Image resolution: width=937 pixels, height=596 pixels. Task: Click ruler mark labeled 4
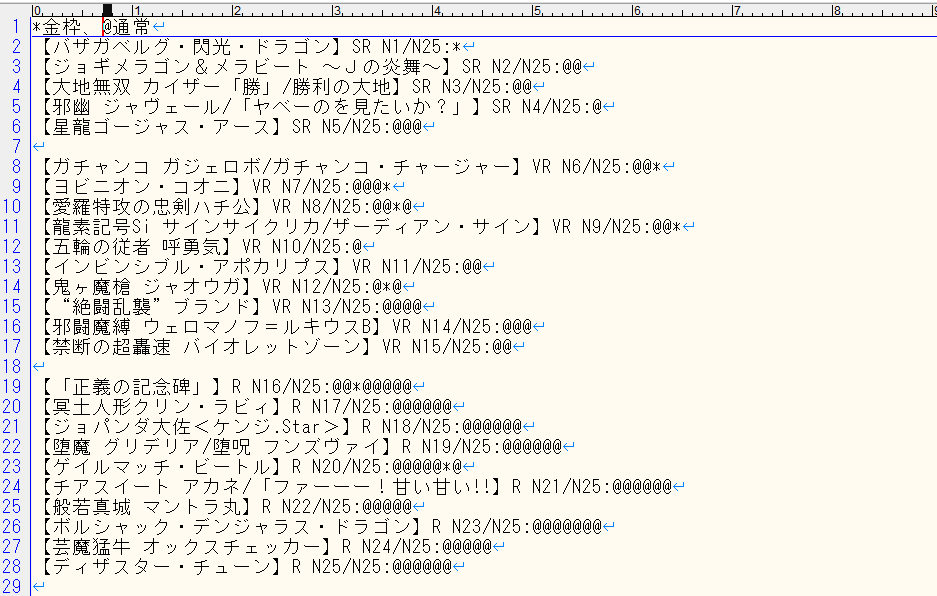438,11
